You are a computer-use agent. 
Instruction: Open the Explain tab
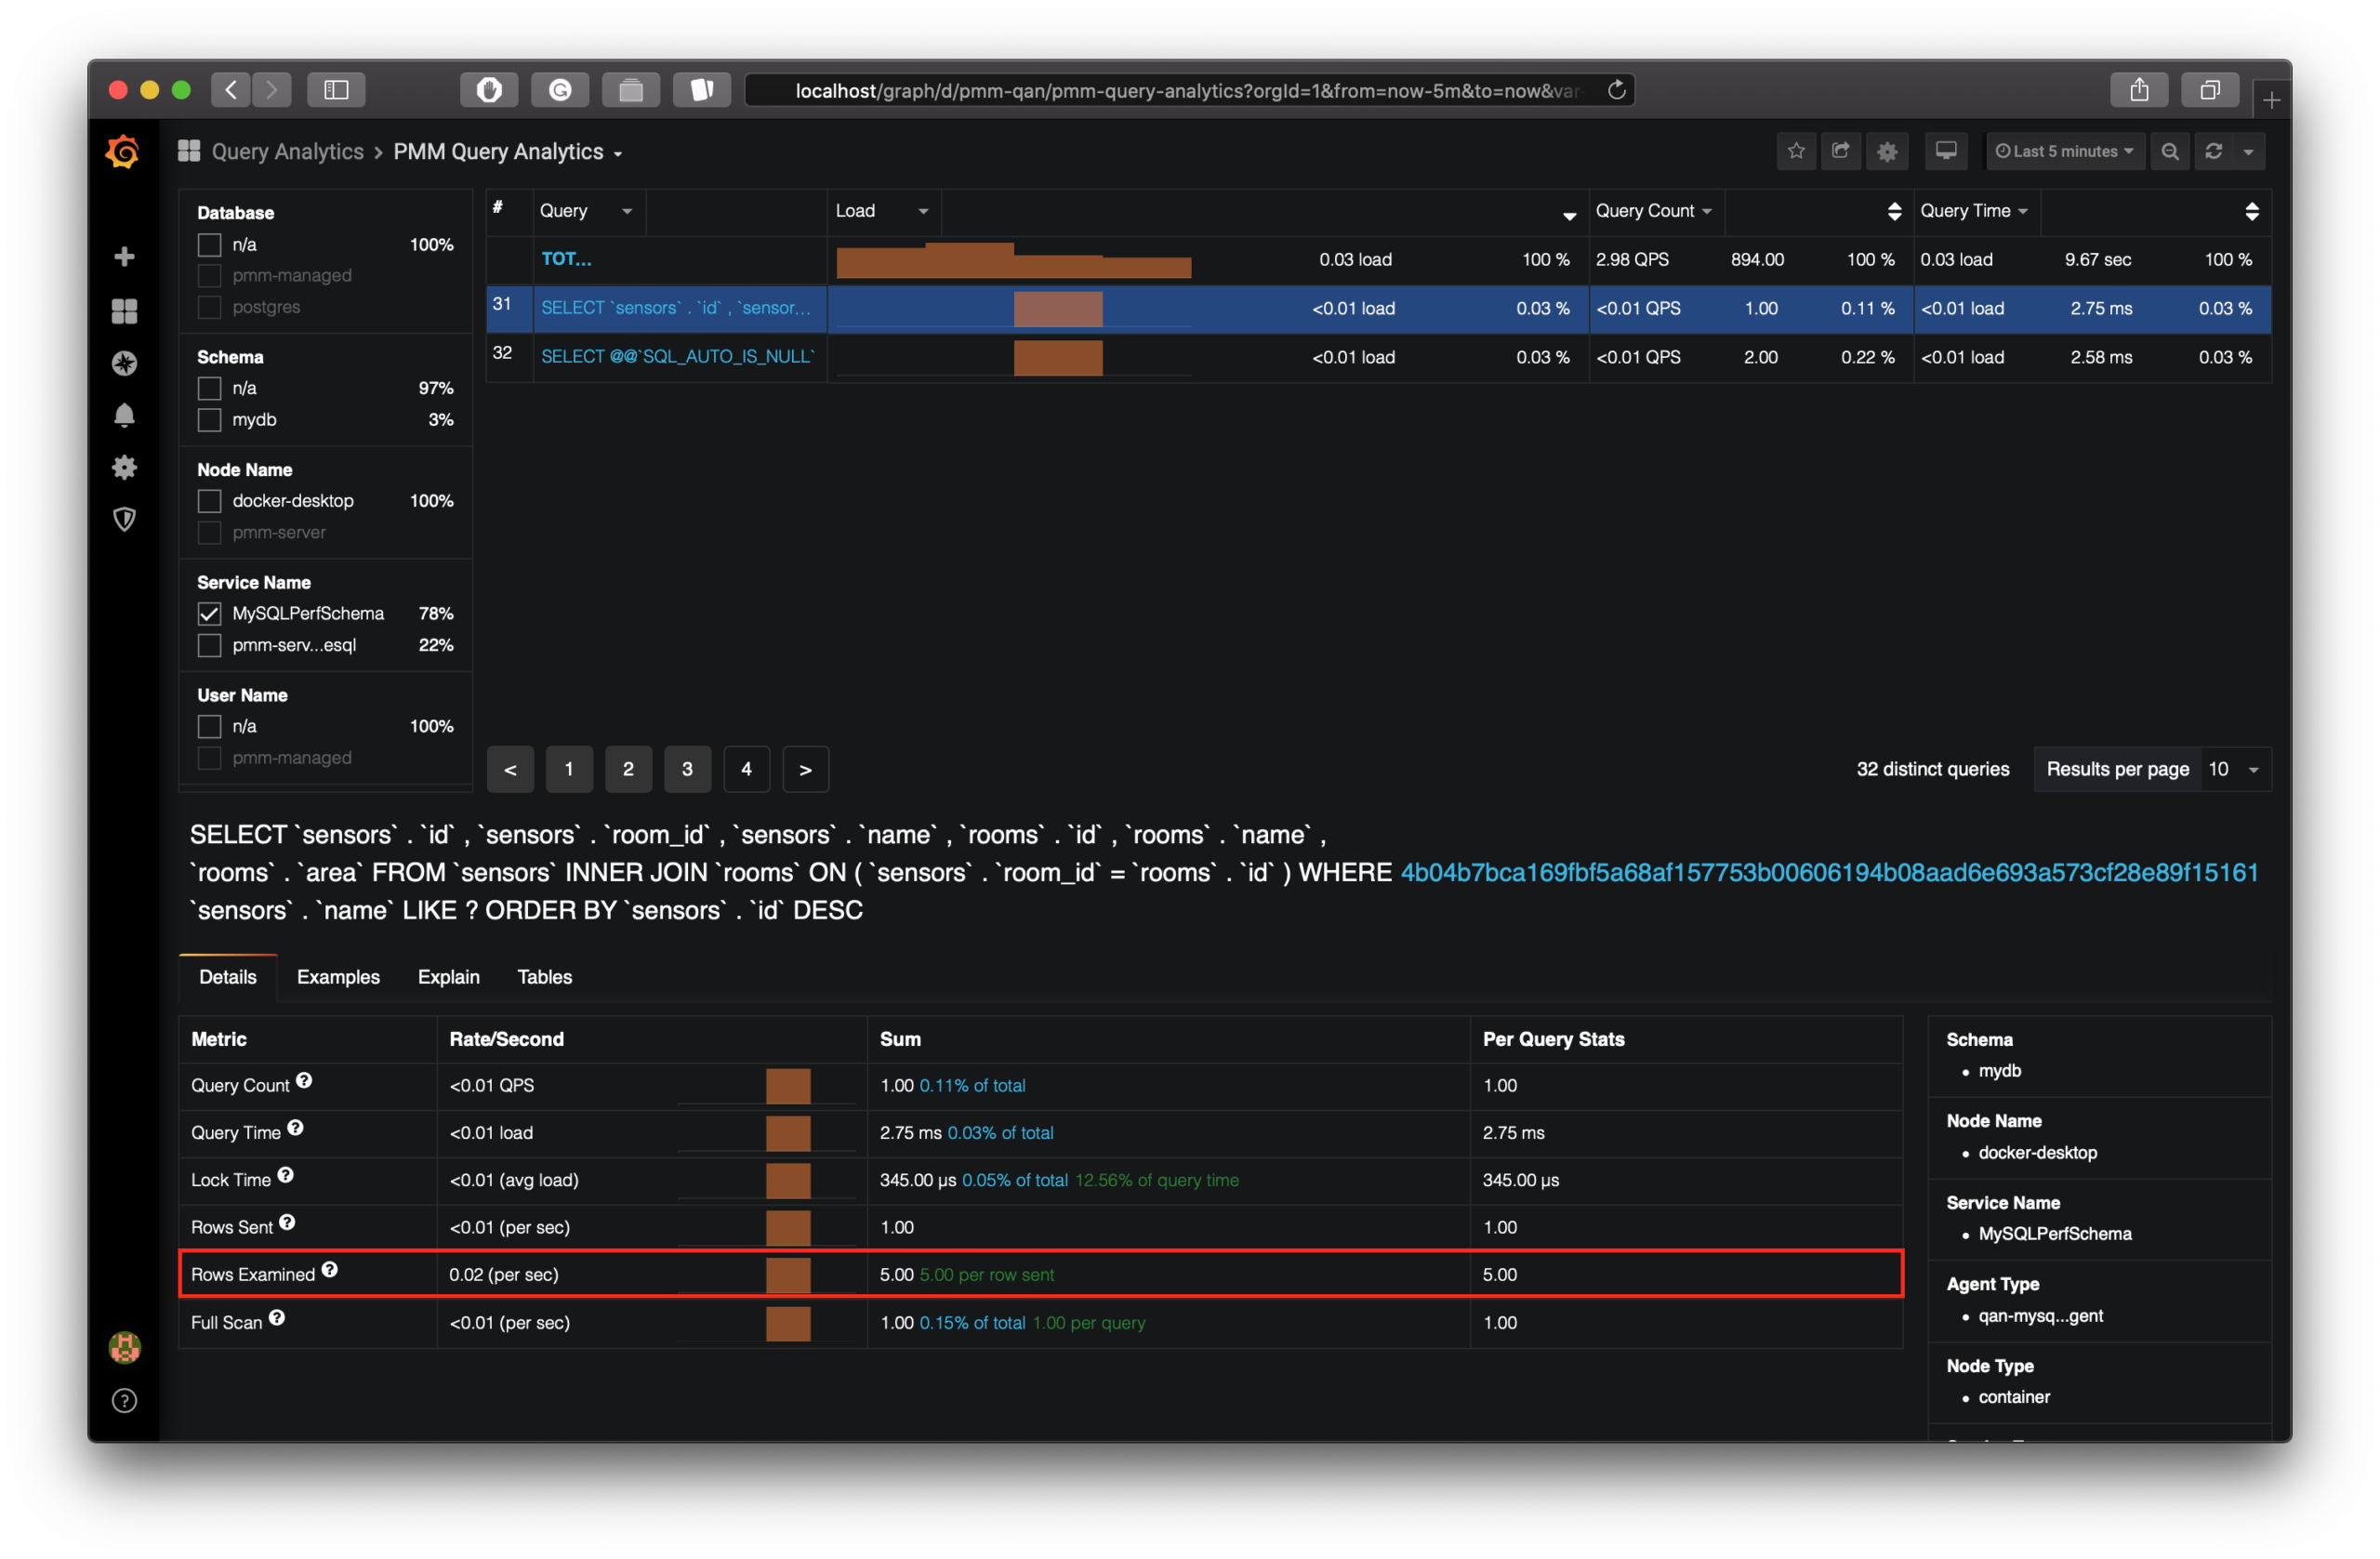[448, 977]
